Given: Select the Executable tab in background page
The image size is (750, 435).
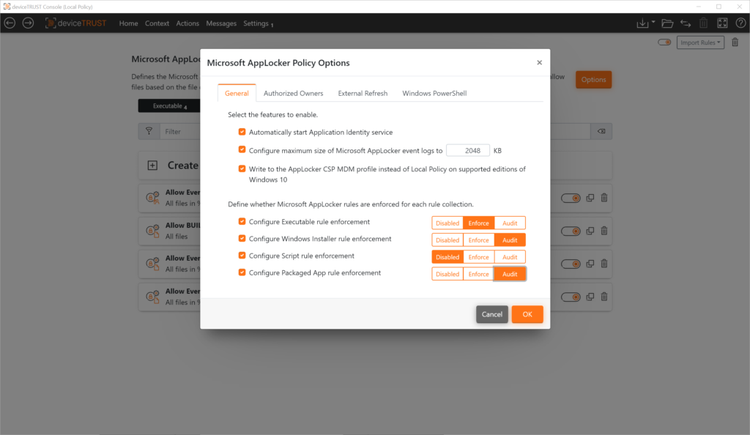Looking at the screenshot, I should pos(169,106).
